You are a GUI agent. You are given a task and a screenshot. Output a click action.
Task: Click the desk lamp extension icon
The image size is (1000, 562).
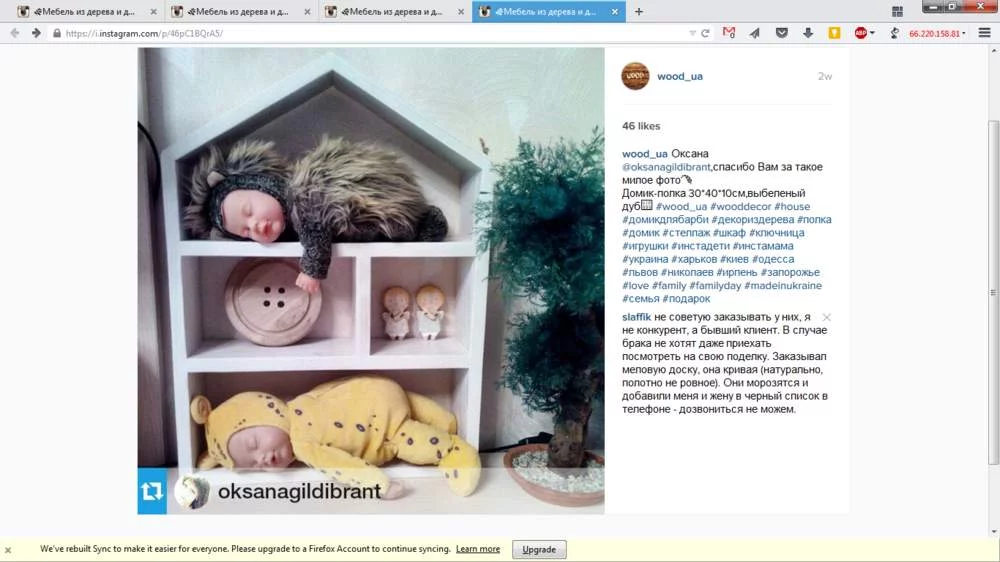point(894,33)
